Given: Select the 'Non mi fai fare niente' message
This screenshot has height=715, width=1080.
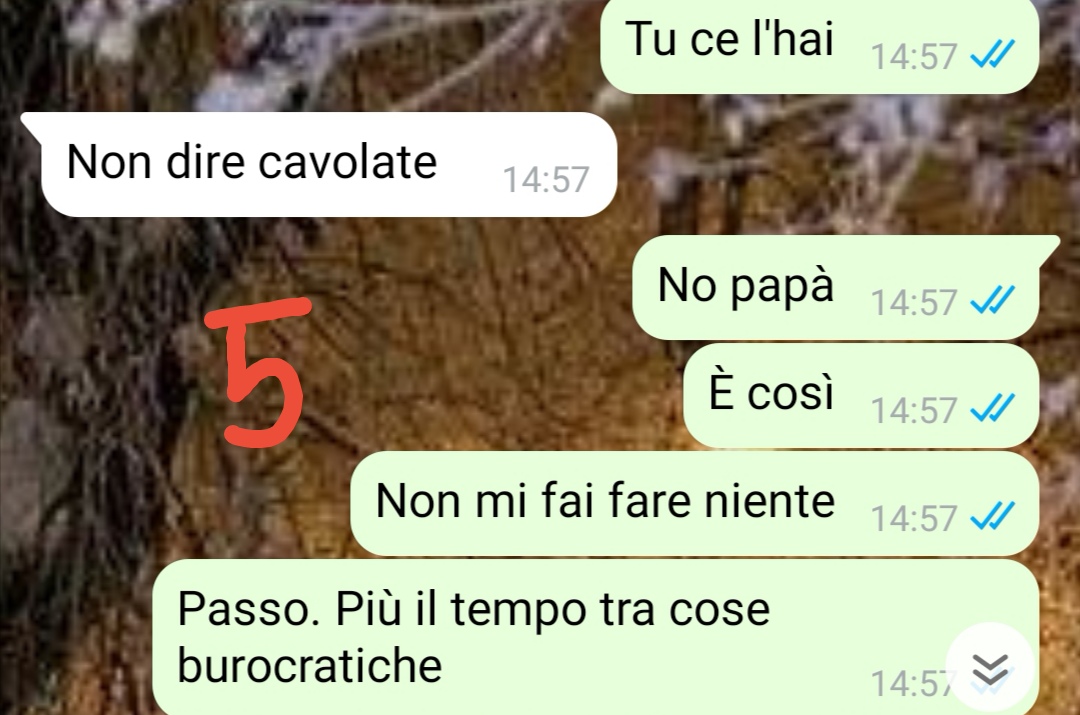Looking at the screenshot, I should [694, 504].
